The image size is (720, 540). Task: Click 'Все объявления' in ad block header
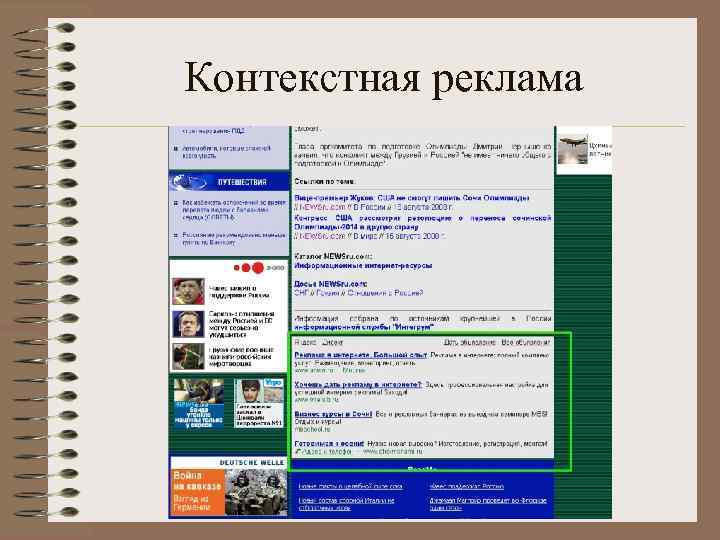525,343
